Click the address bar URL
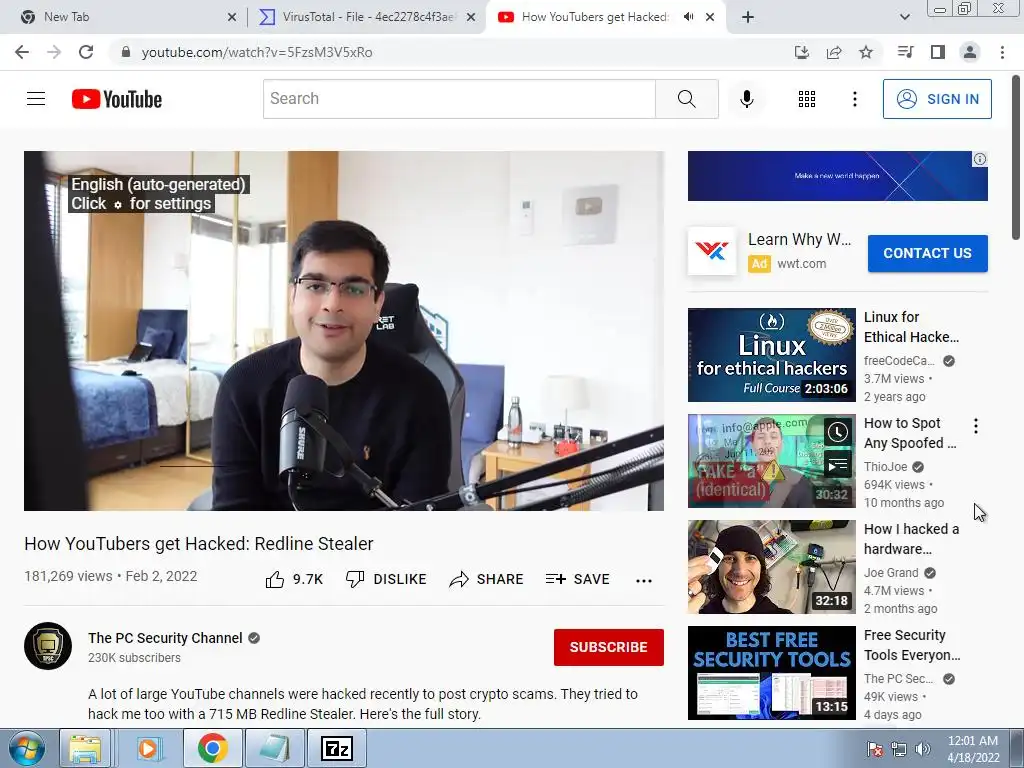 (257, 52)
